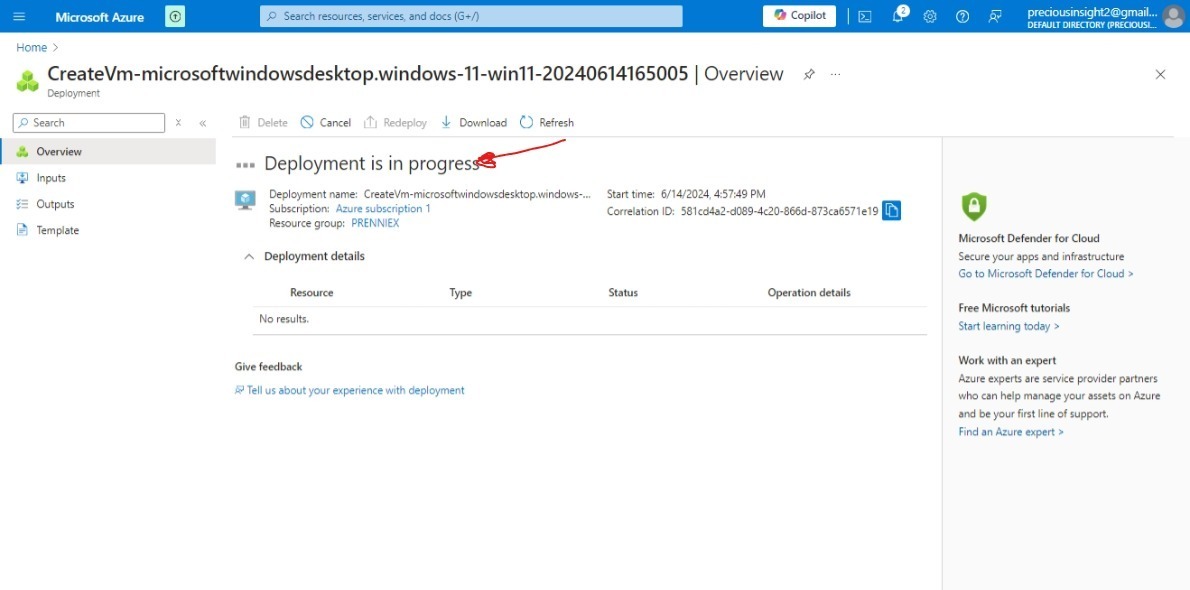
Task: Focus the global search resources box
Action: [471, 16]
